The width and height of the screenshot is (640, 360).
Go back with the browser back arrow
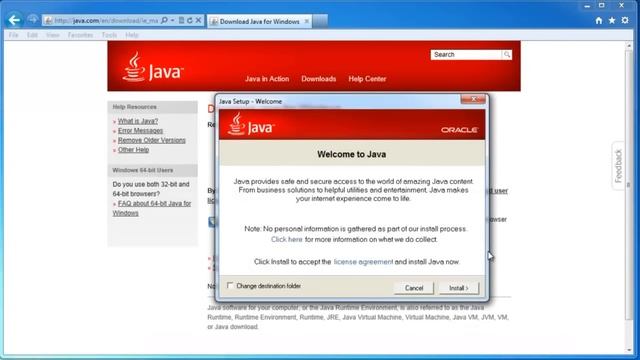[14, 20]
